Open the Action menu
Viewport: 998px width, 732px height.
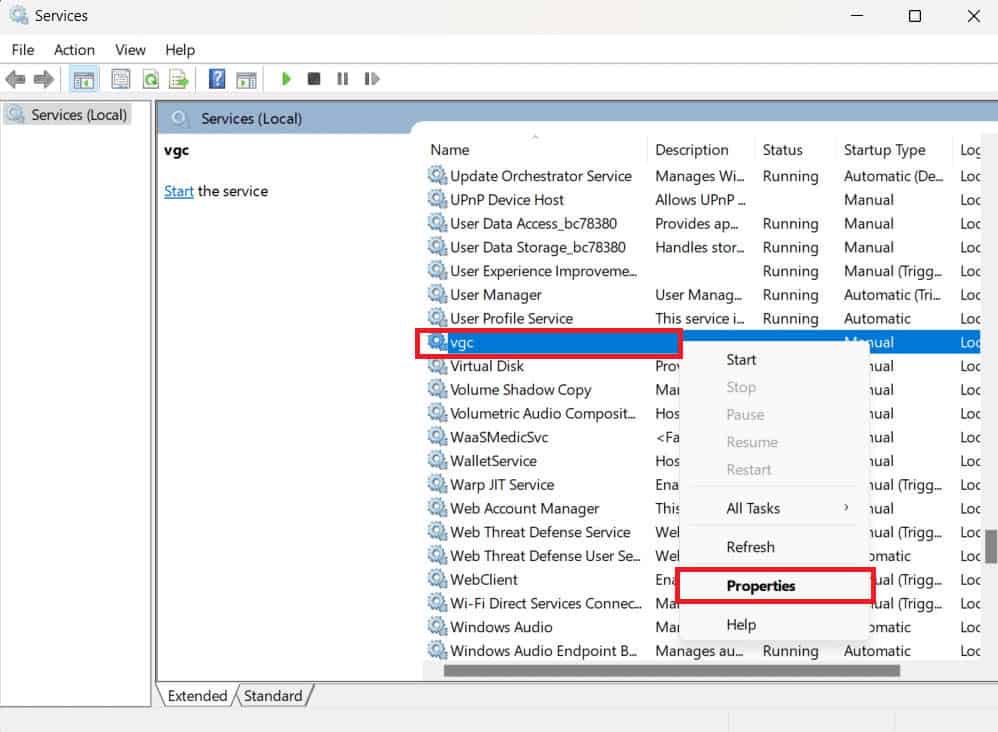pyautogui.click(x=74, y=49)
